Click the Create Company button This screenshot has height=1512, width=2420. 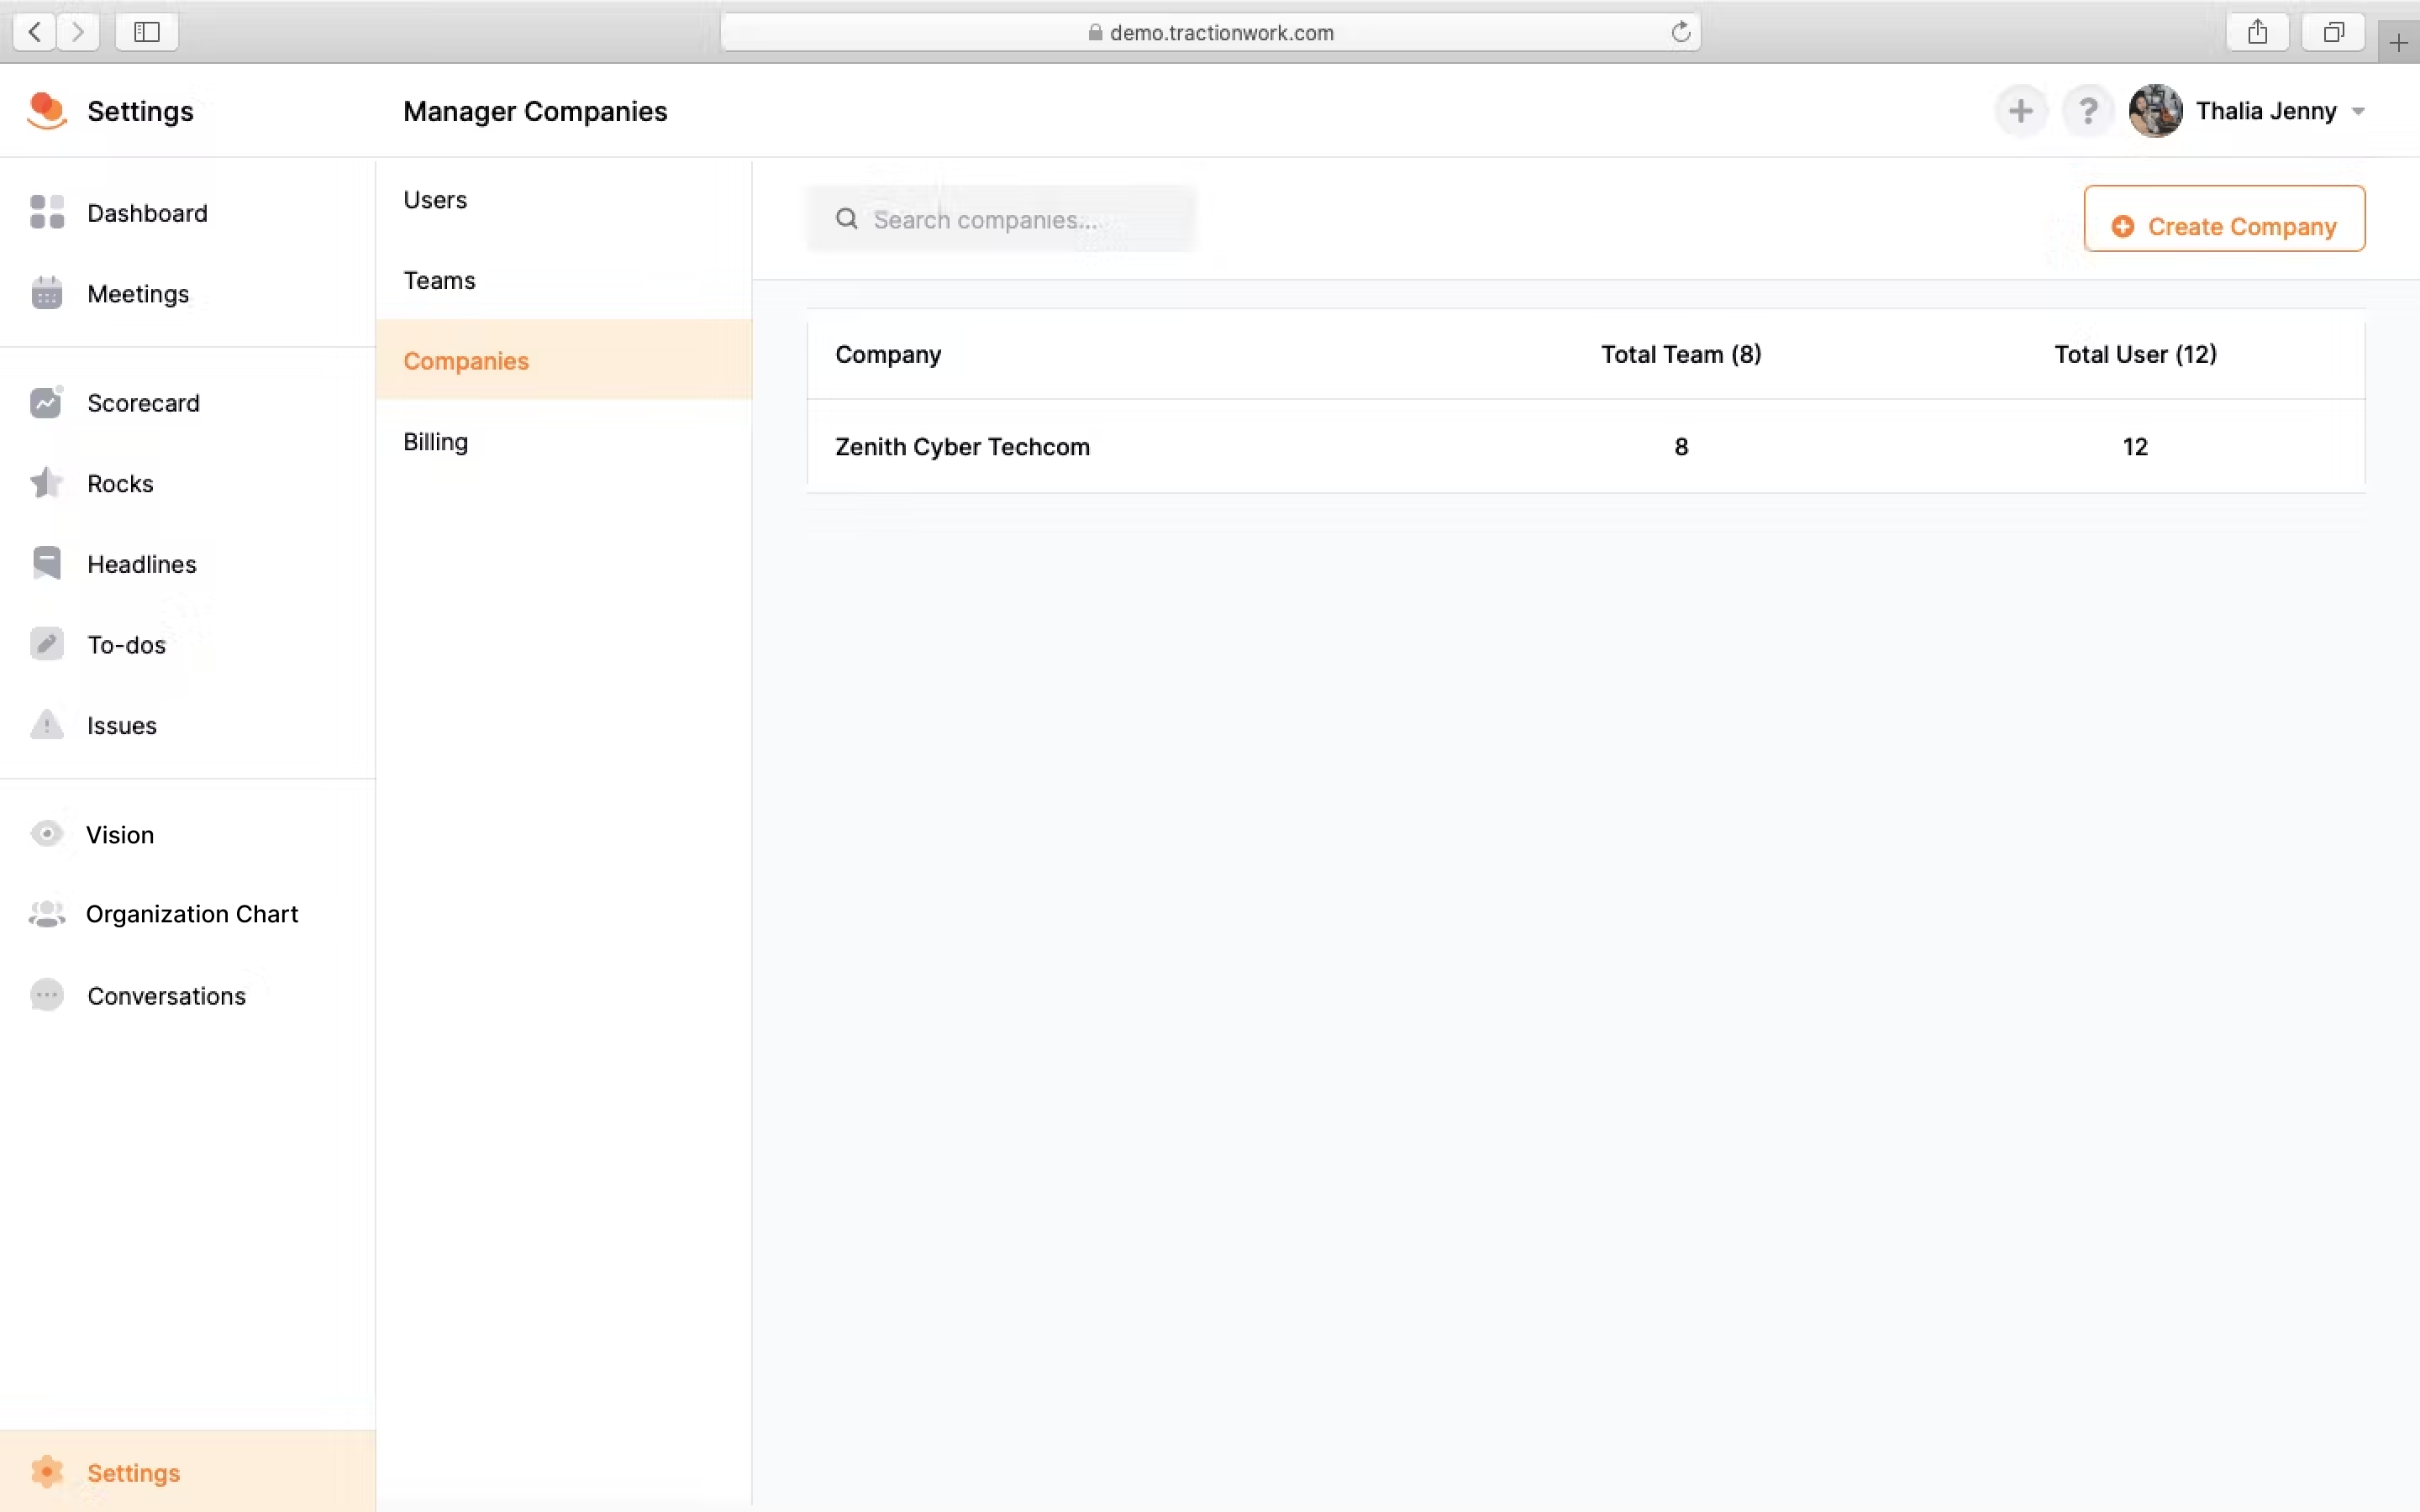point(2224,220)
